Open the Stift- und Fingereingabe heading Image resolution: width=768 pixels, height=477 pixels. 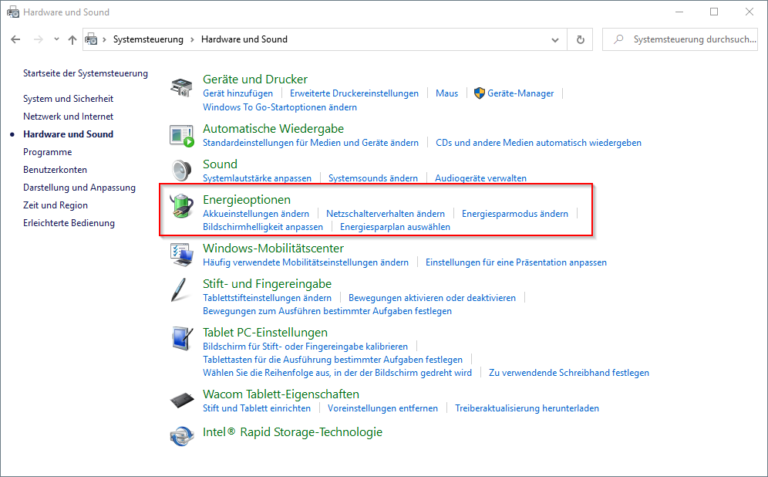(267, 284)
